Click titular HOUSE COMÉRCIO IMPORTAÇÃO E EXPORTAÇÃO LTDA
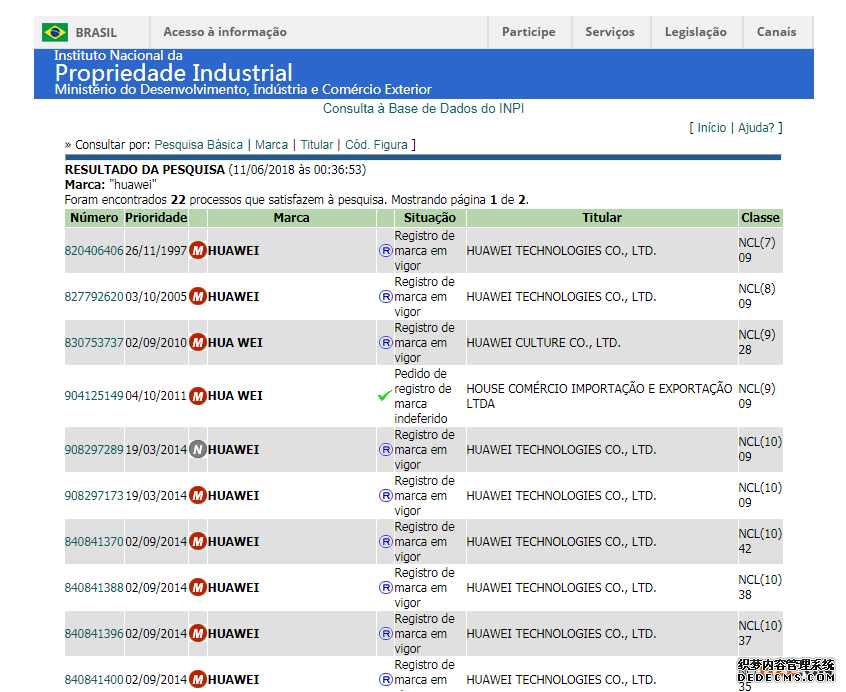 pyautogui.click(x=599, y=396)
